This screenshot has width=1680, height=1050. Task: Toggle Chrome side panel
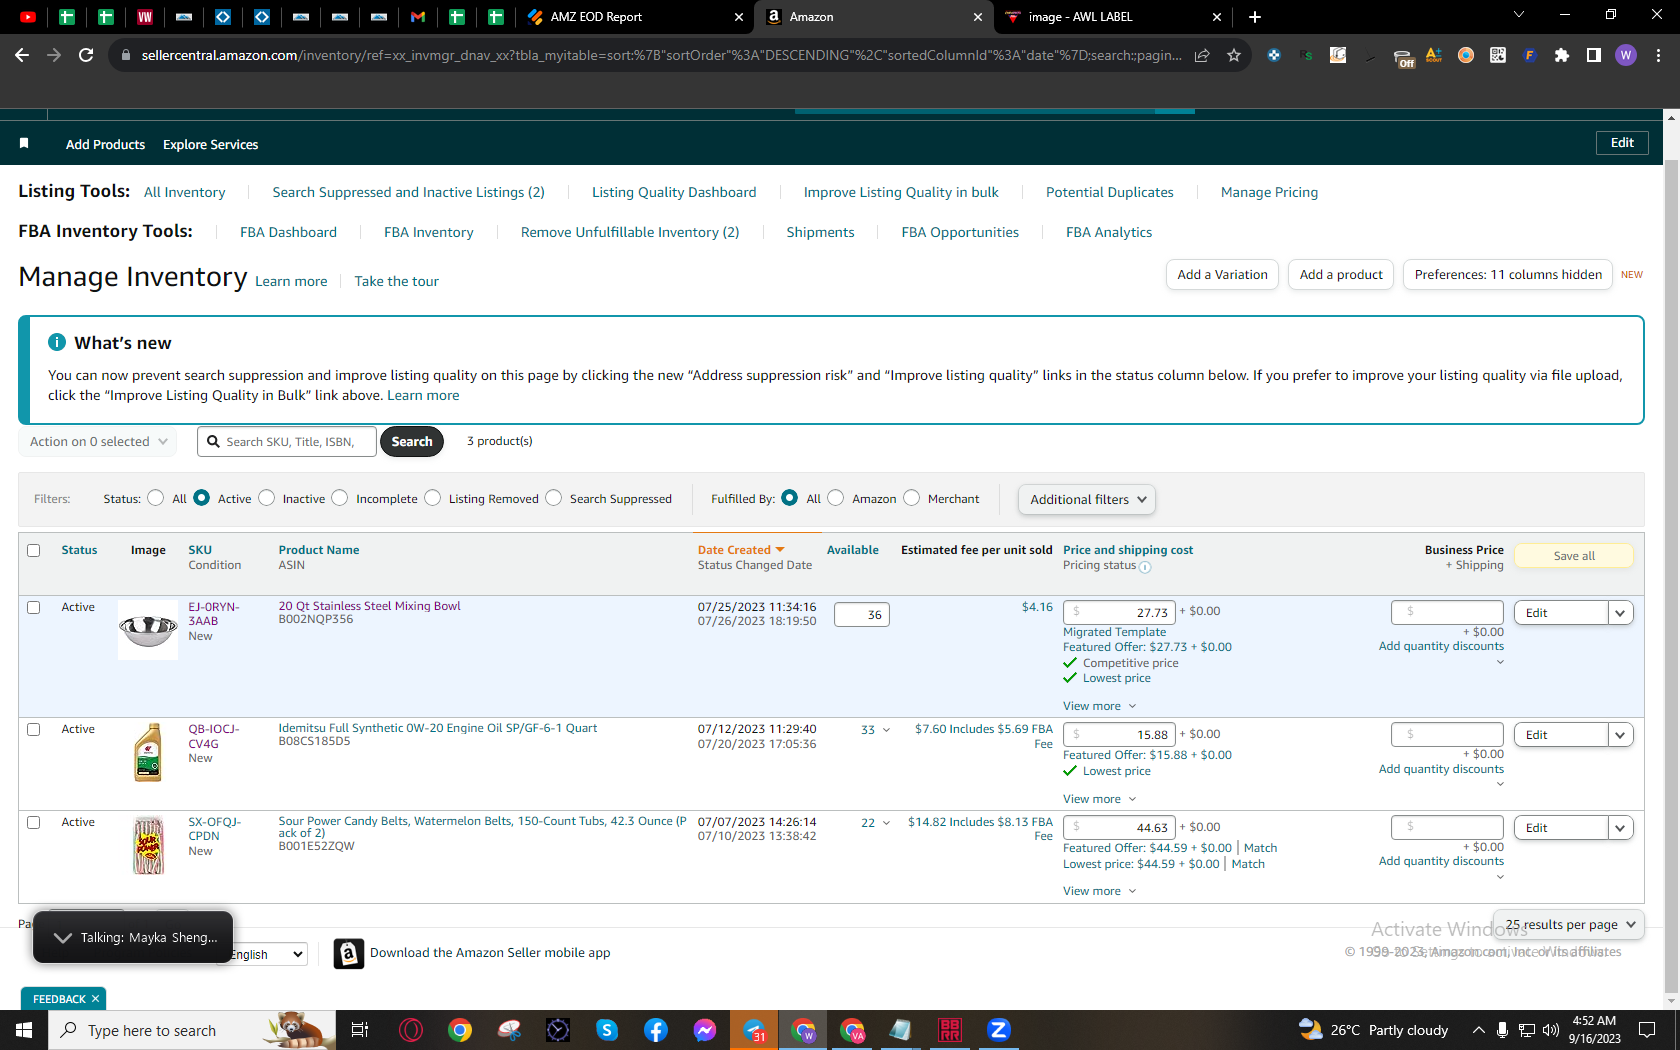pos(1594,55)
